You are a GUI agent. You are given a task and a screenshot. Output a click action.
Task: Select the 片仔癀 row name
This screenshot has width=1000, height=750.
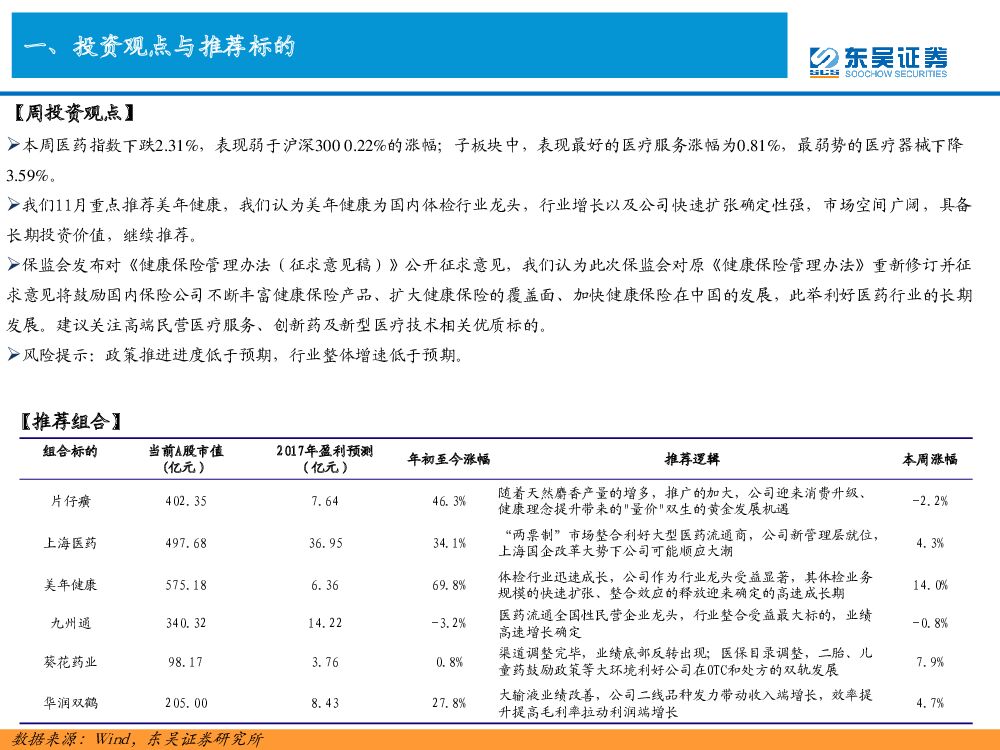[70, 501]
